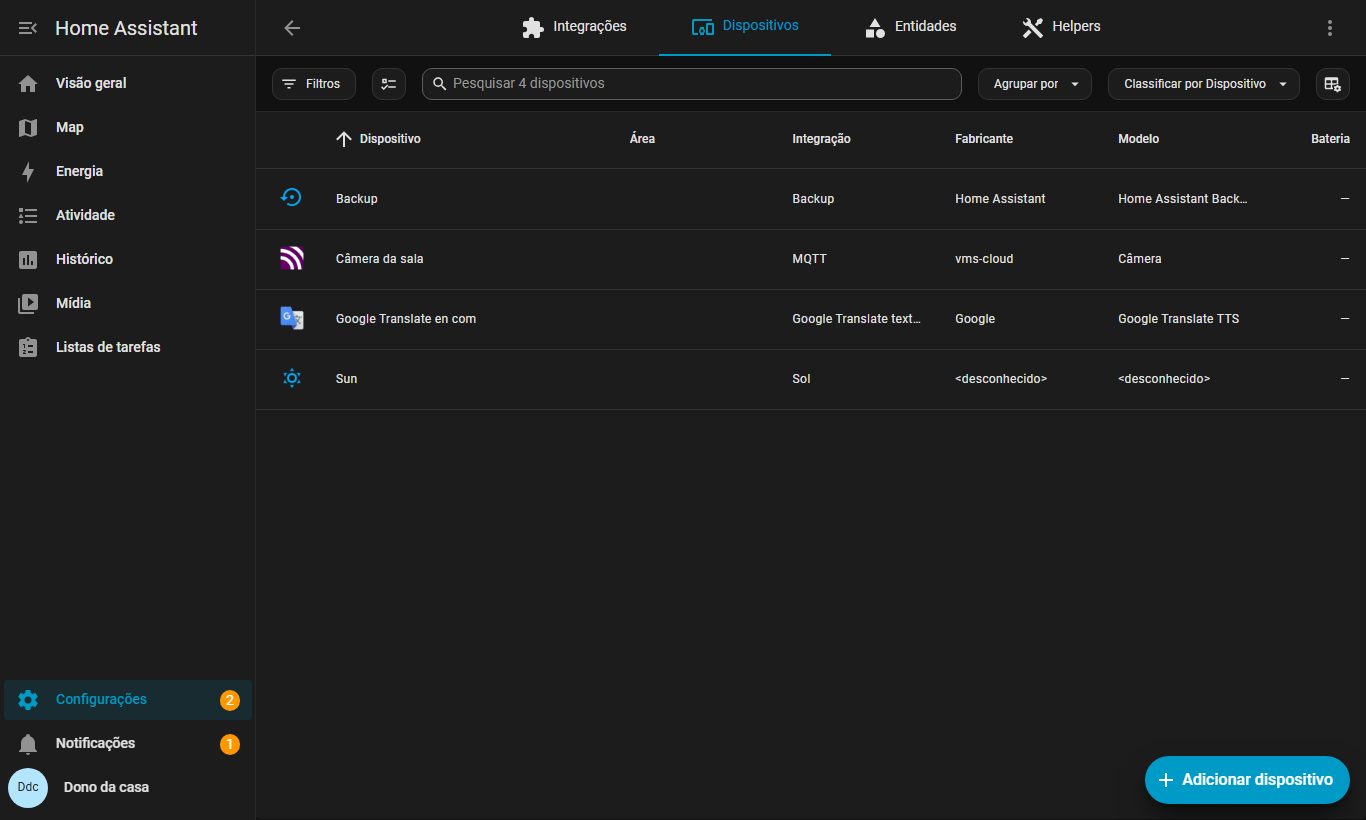Open the three-dot overflow menu

click(1330, 28)
